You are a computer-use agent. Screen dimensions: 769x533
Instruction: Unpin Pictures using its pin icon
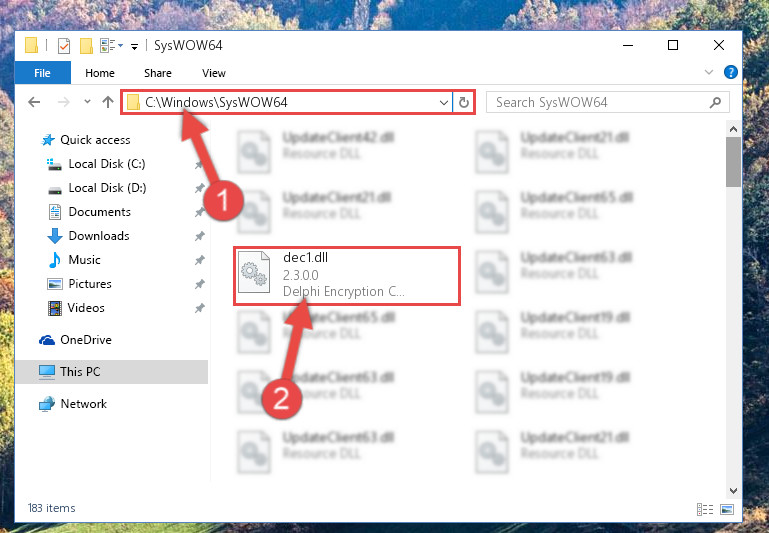tap(200, 284)
